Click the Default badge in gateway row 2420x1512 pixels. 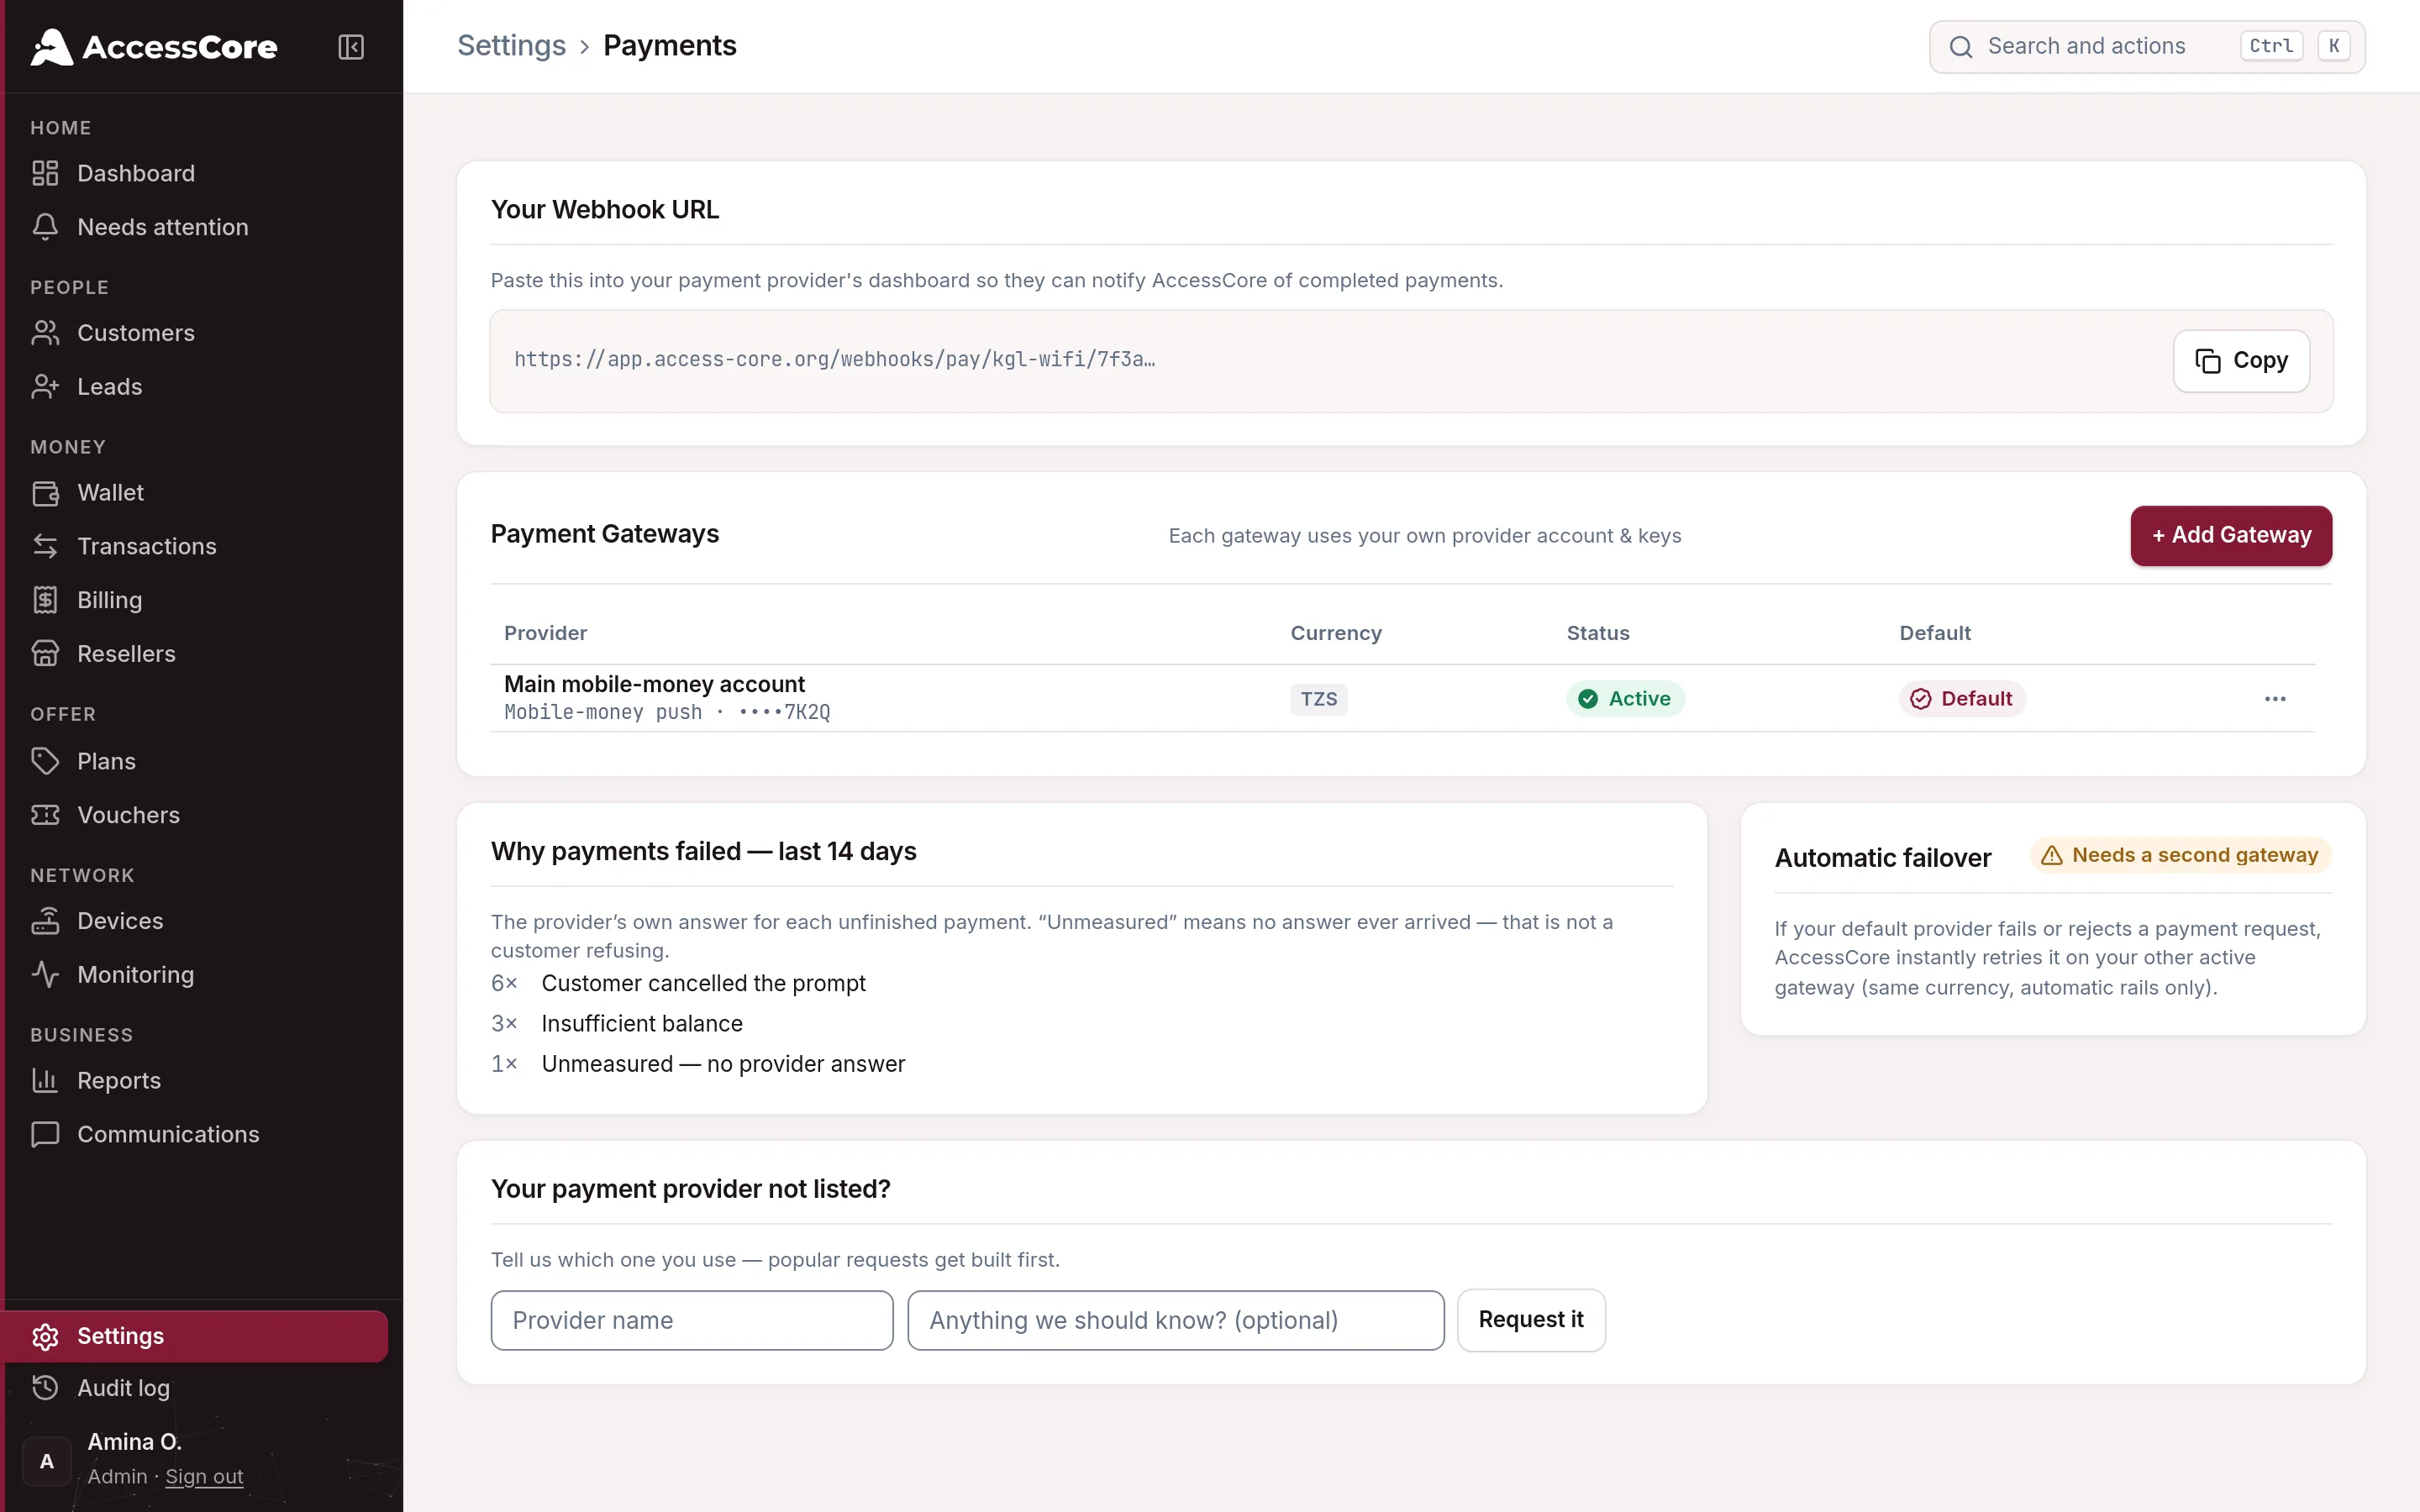tap(1962, 699)
